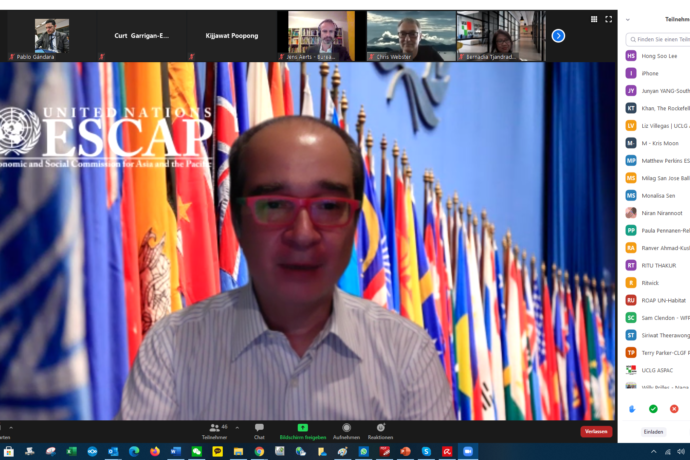The height and width of the screenshot is (460, 690).
Task: Open the Teilnehmer participants icon
Action: tap(214, 427)
